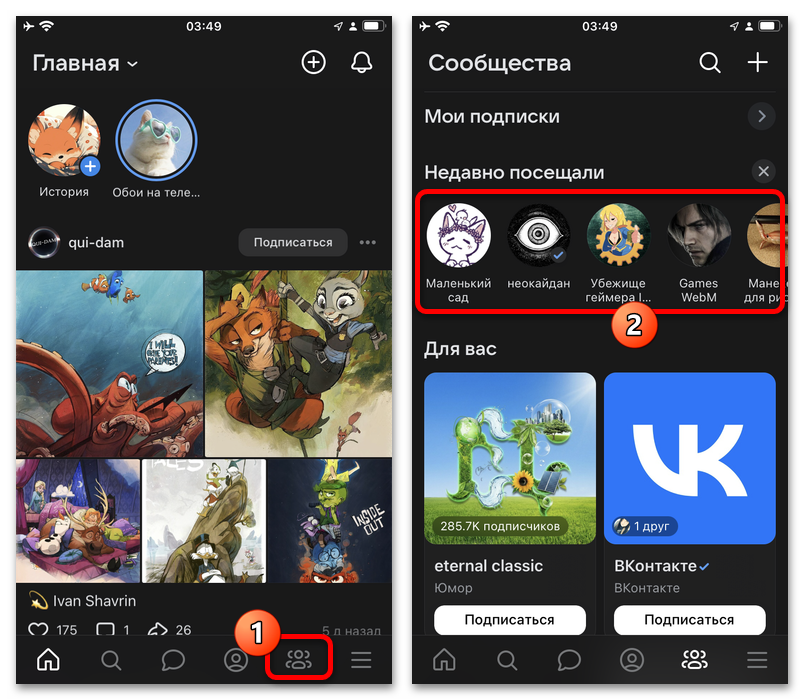Go to Home tab in right phone
804x700 pixels.
tap(444, 660)
